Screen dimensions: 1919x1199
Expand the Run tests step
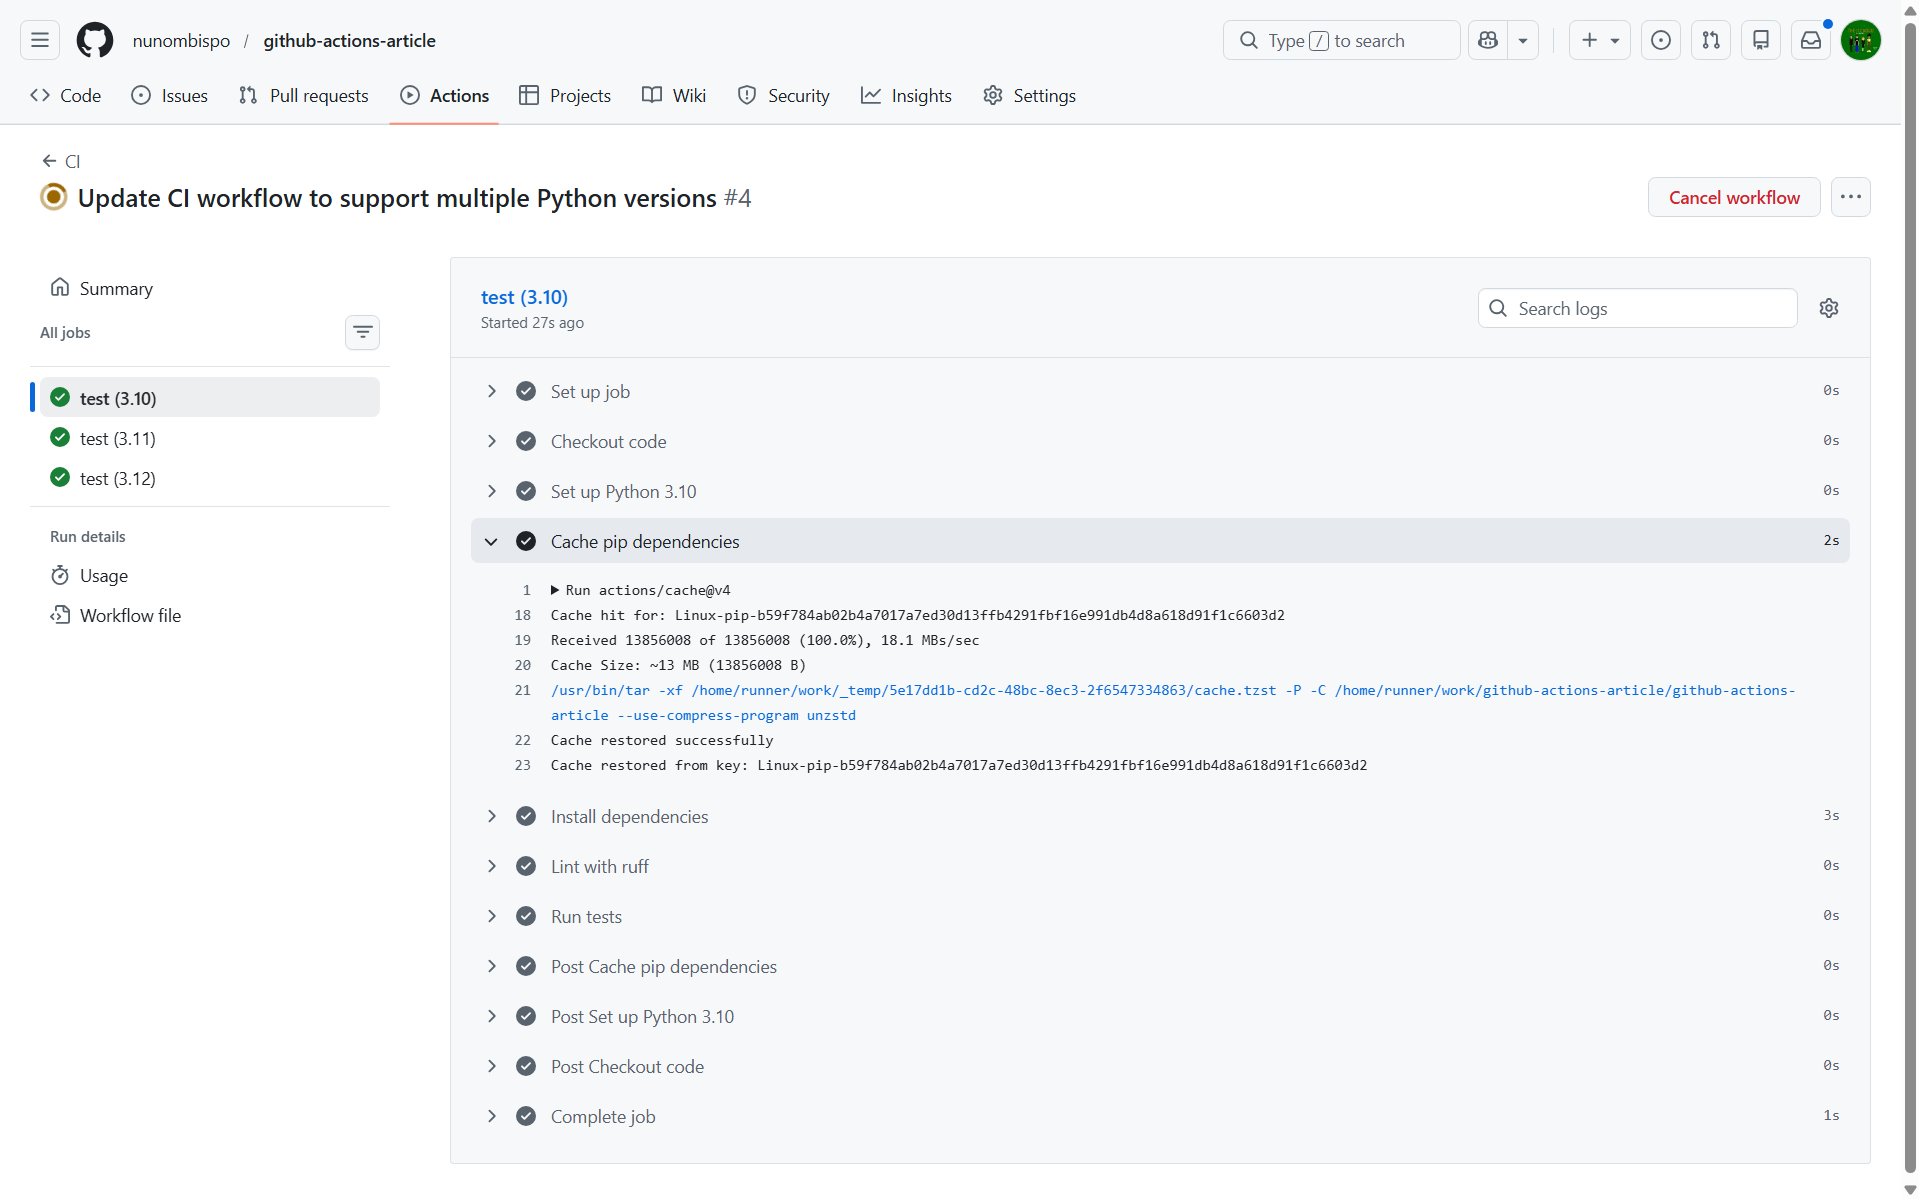point(491,916)
